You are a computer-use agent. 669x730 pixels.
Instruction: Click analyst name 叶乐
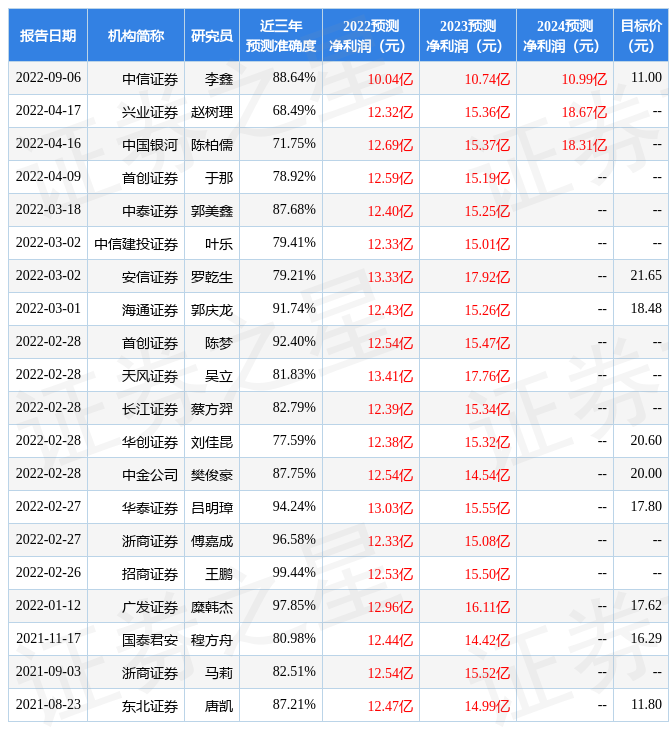219,244
